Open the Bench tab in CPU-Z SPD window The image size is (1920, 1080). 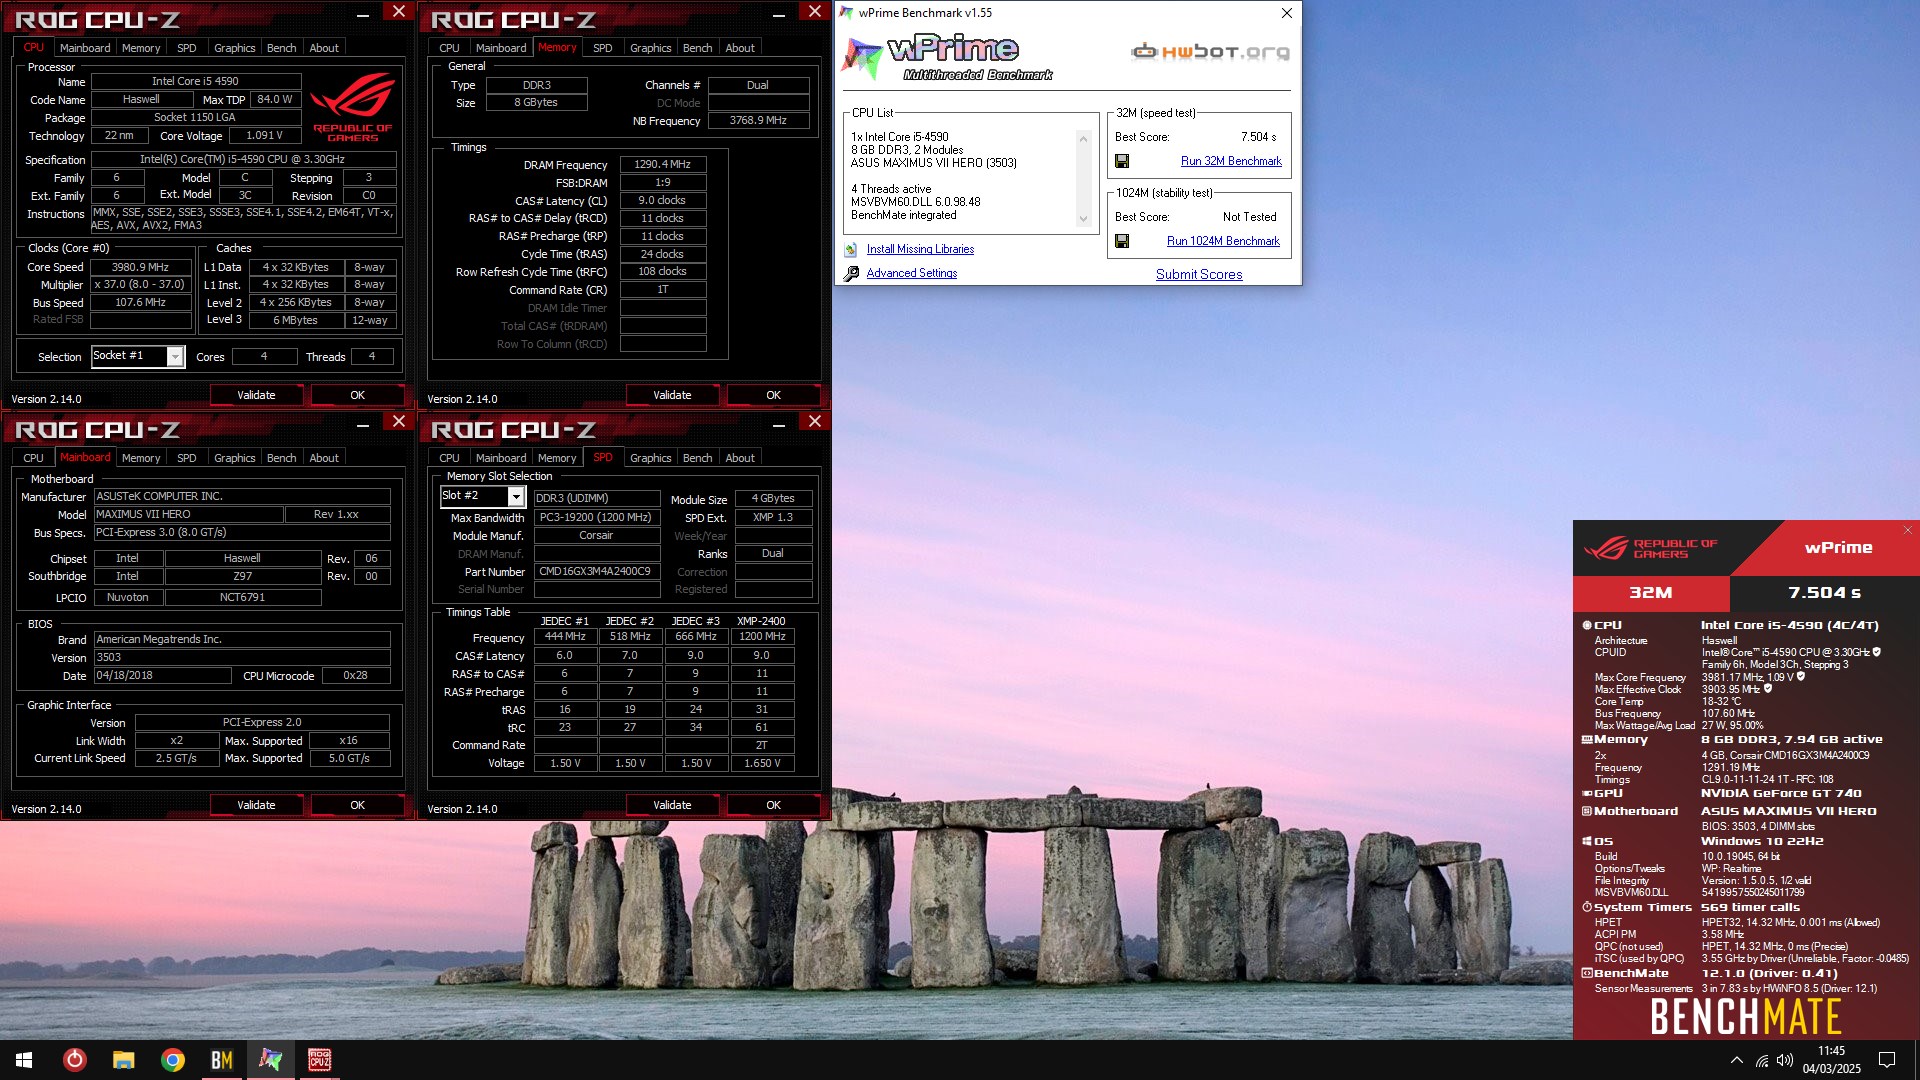point(697,458)
